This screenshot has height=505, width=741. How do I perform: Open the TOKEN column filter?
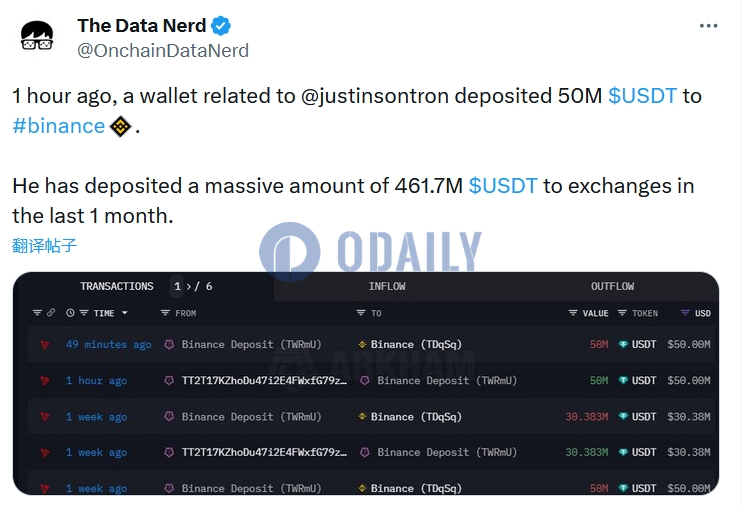click(x=623, y=313)
